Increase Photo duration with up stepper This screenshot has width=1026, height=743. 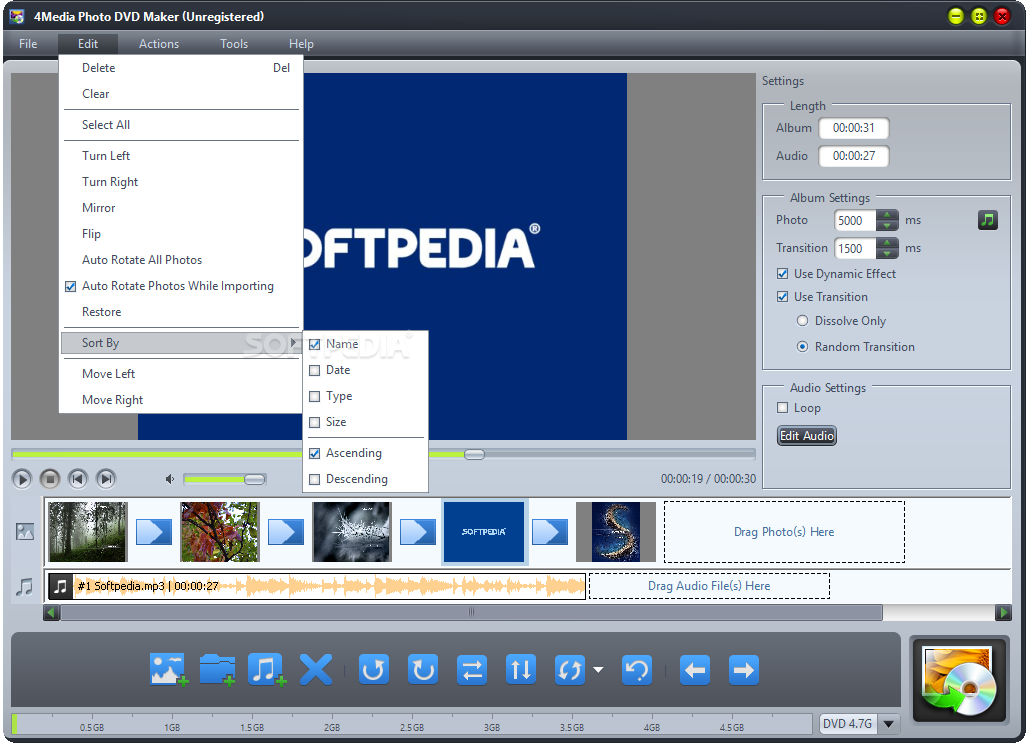pyautogui.click(x=887, y=215)
